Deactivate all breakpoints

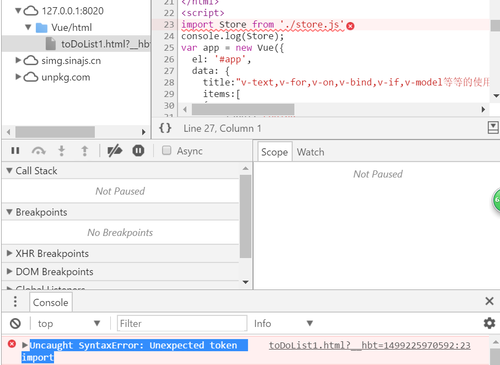[x=115, y=151]
